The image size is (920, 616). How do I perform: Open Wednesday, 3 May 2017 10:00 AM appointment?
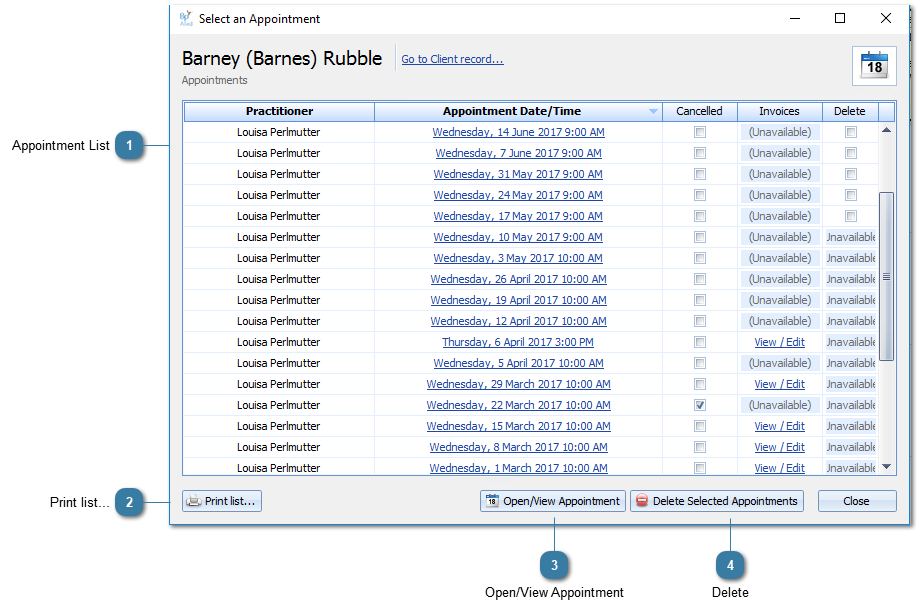click(x=518, y=258)
